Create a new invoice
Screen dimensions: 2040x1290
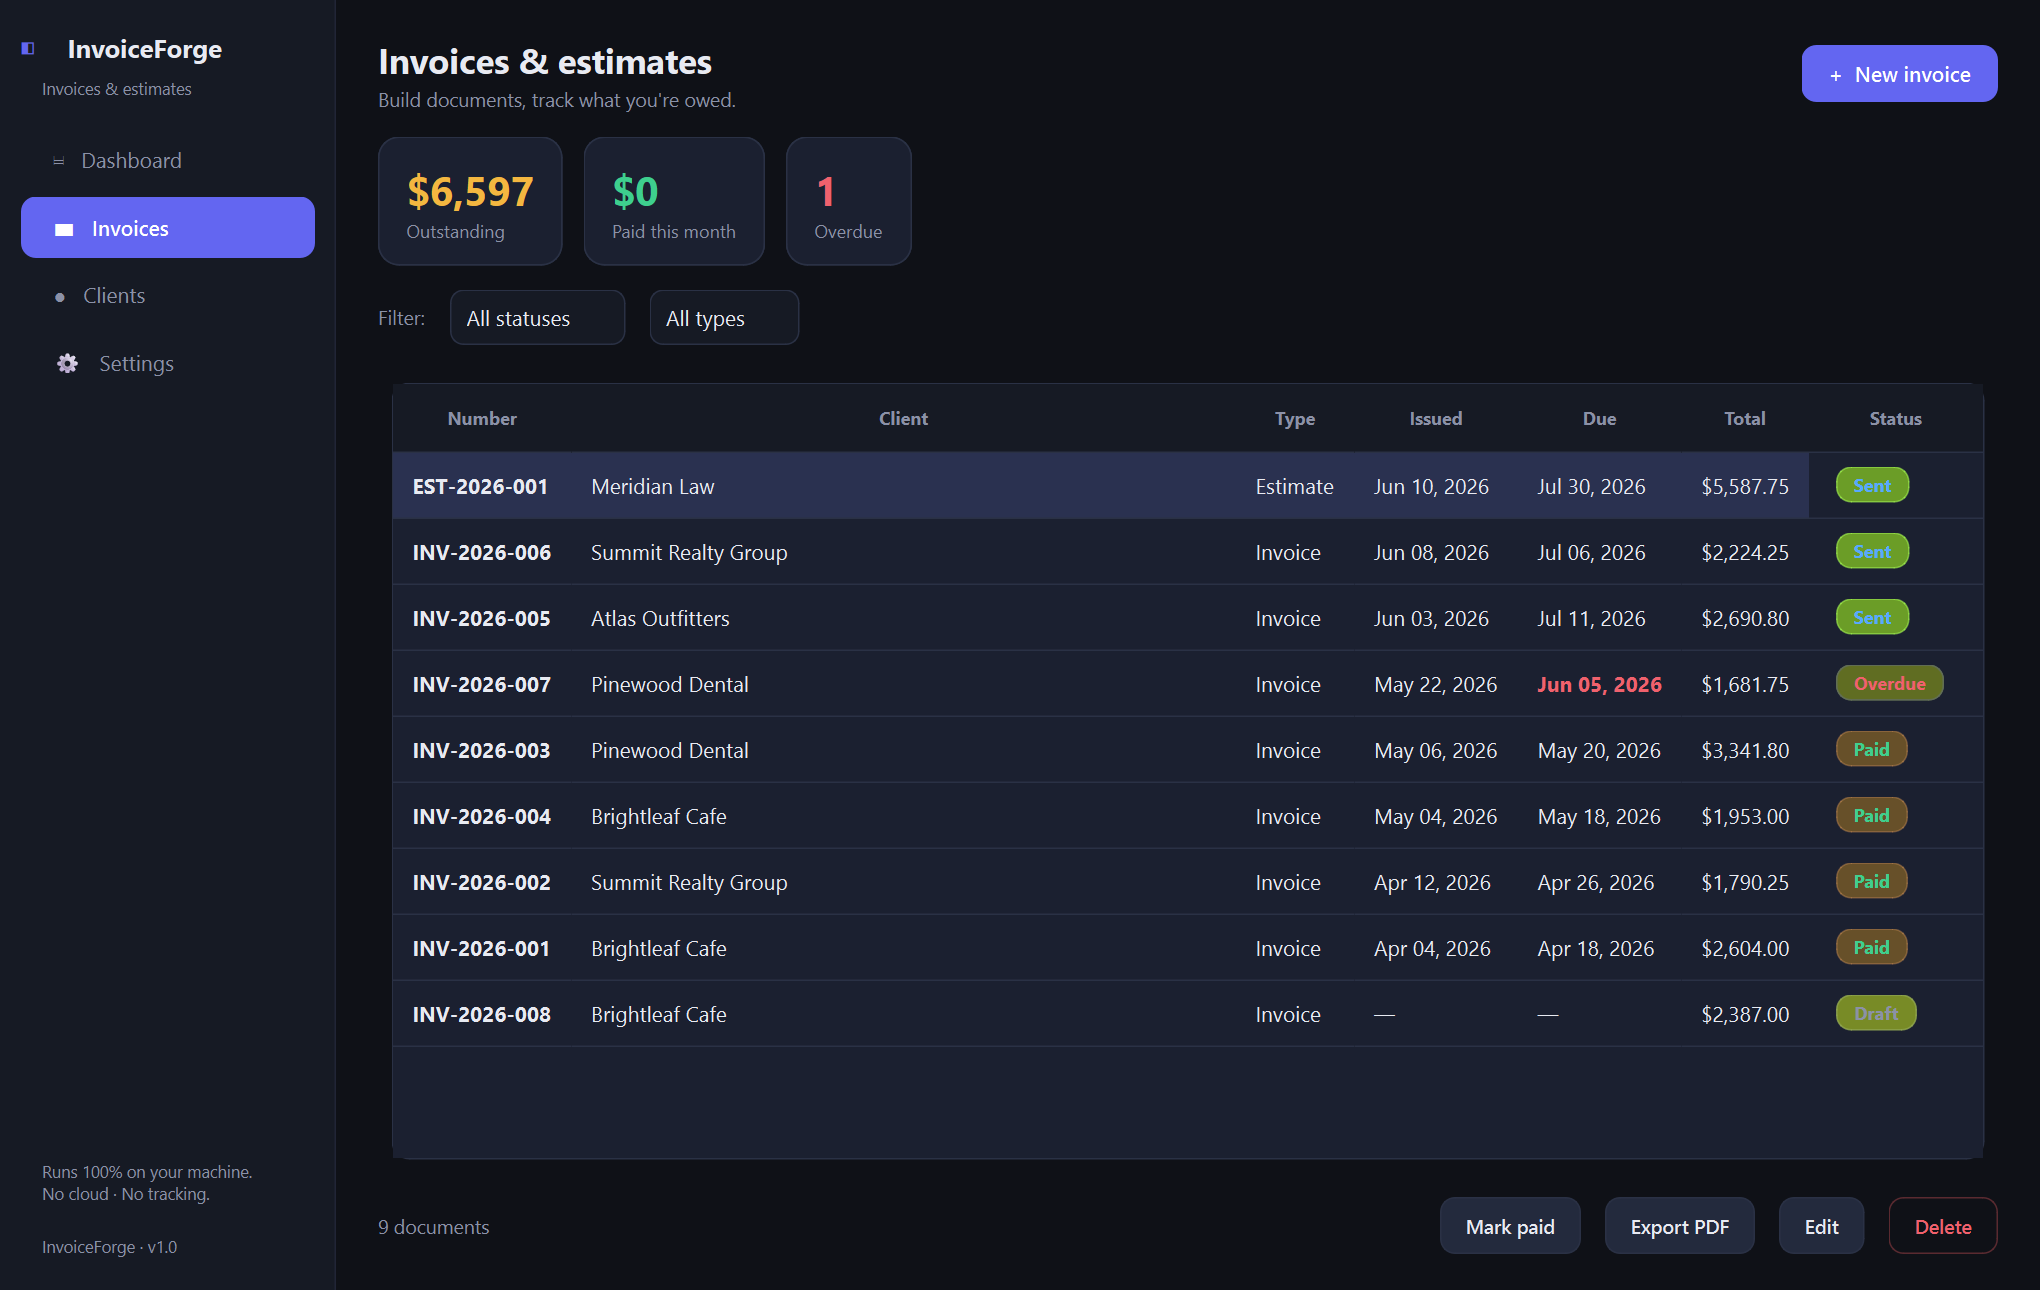pos(1899,74)
